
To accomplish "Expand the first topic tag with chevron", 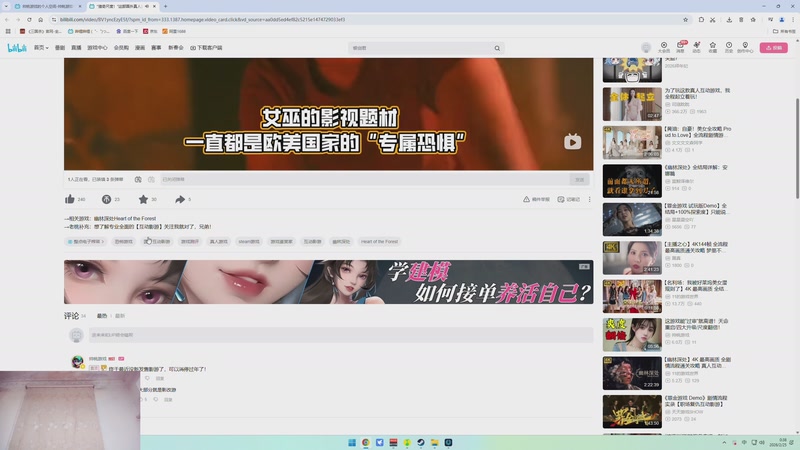I will (x=85, y=241).
